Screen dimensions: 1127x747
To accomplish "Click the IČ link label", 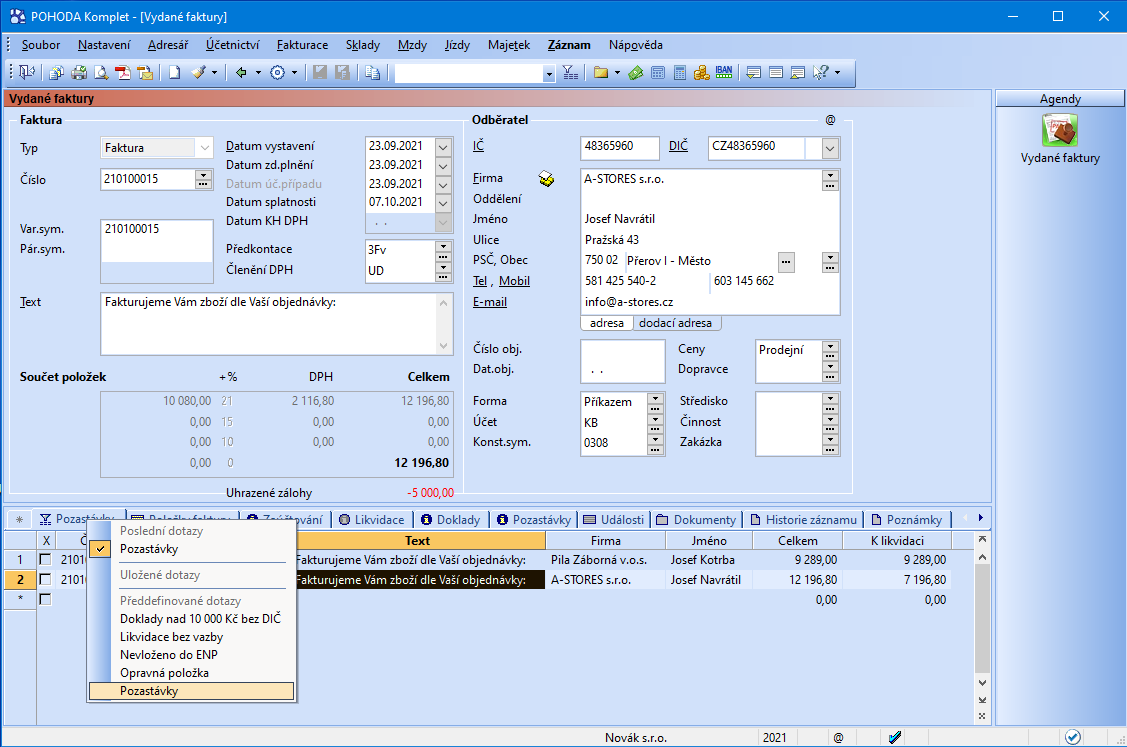I will [479, 146].
